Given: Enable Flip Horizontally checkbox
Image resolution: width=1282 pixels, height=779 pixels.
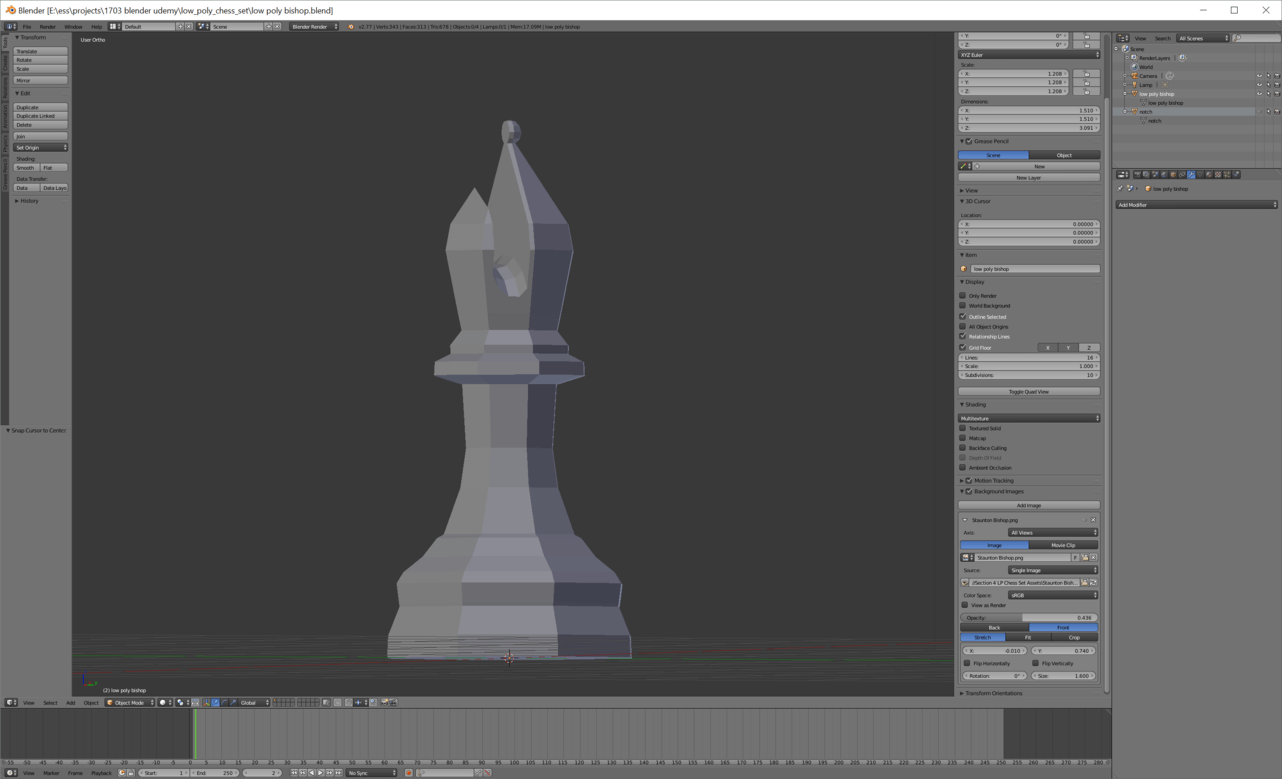Looking at the screenshot, I should tap(967, 663).
